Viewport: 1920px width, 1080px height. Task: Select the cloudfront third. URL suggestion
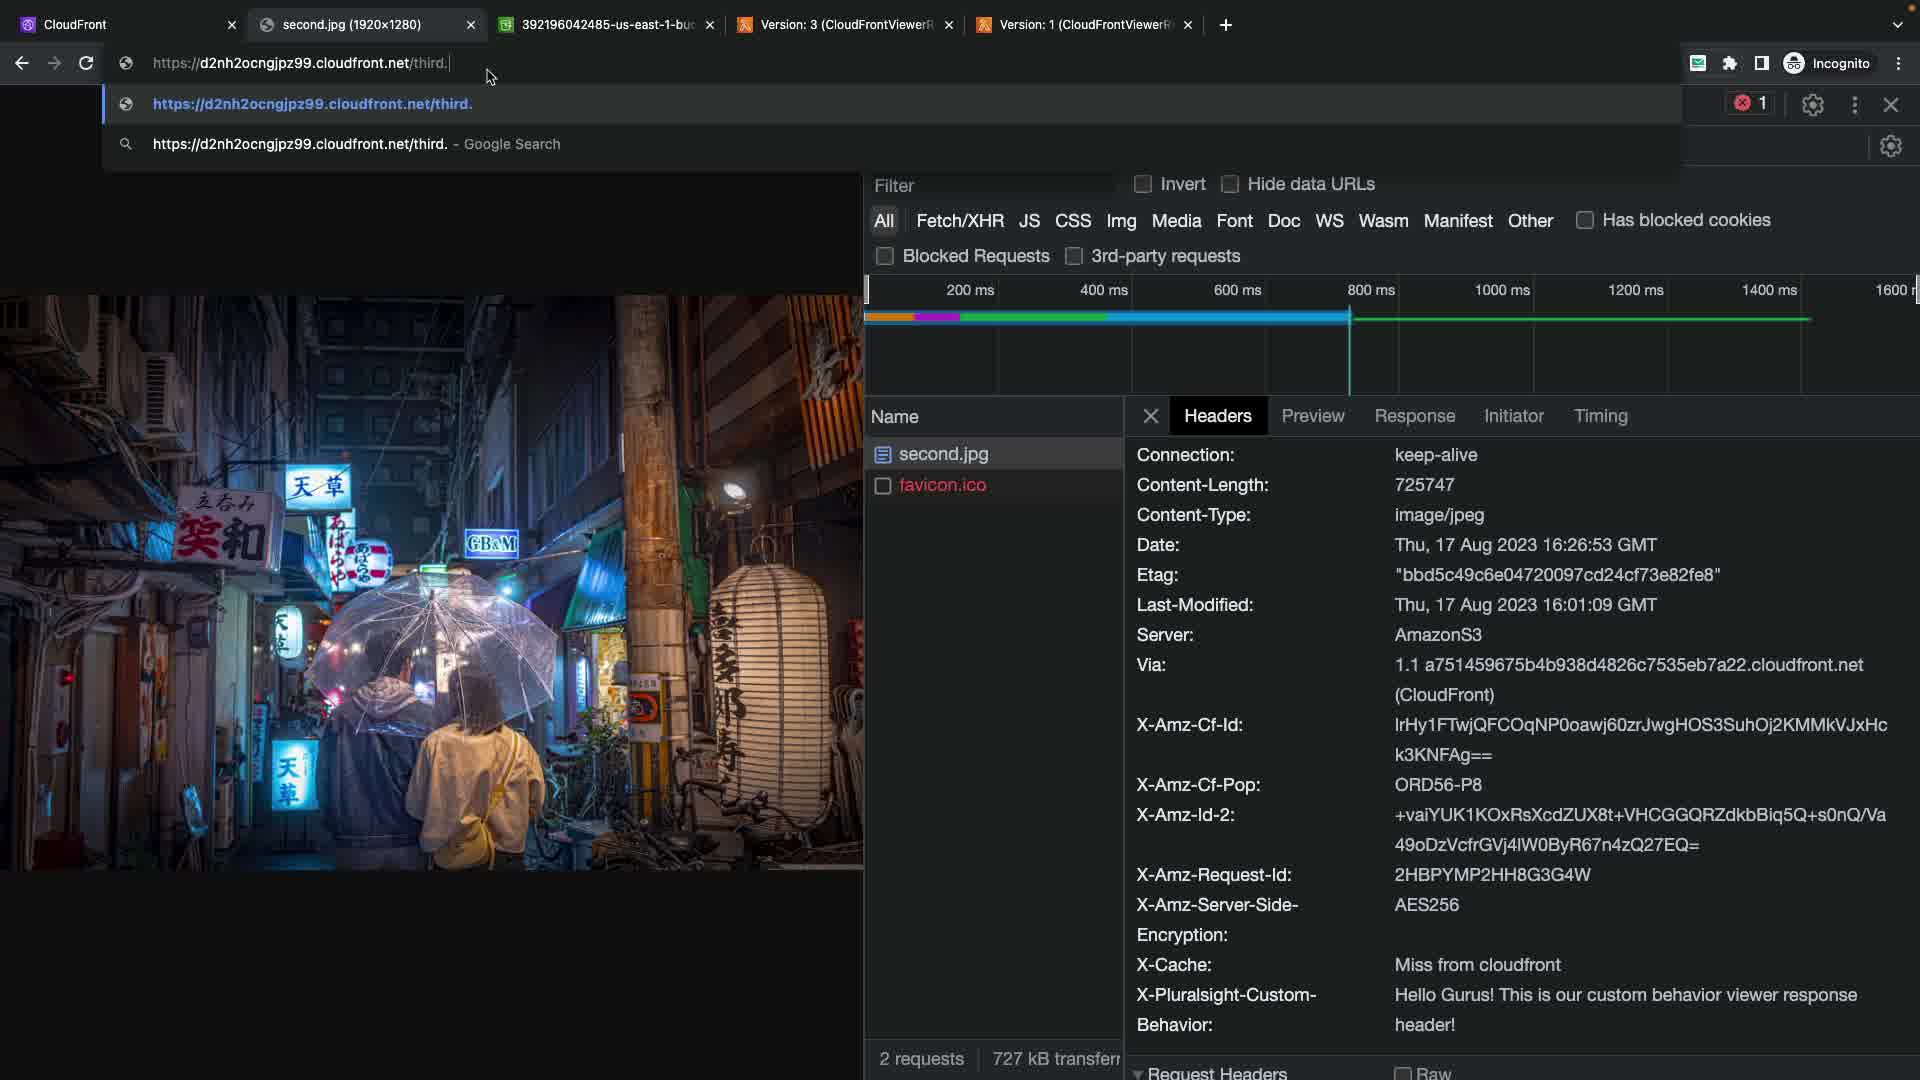312,104
